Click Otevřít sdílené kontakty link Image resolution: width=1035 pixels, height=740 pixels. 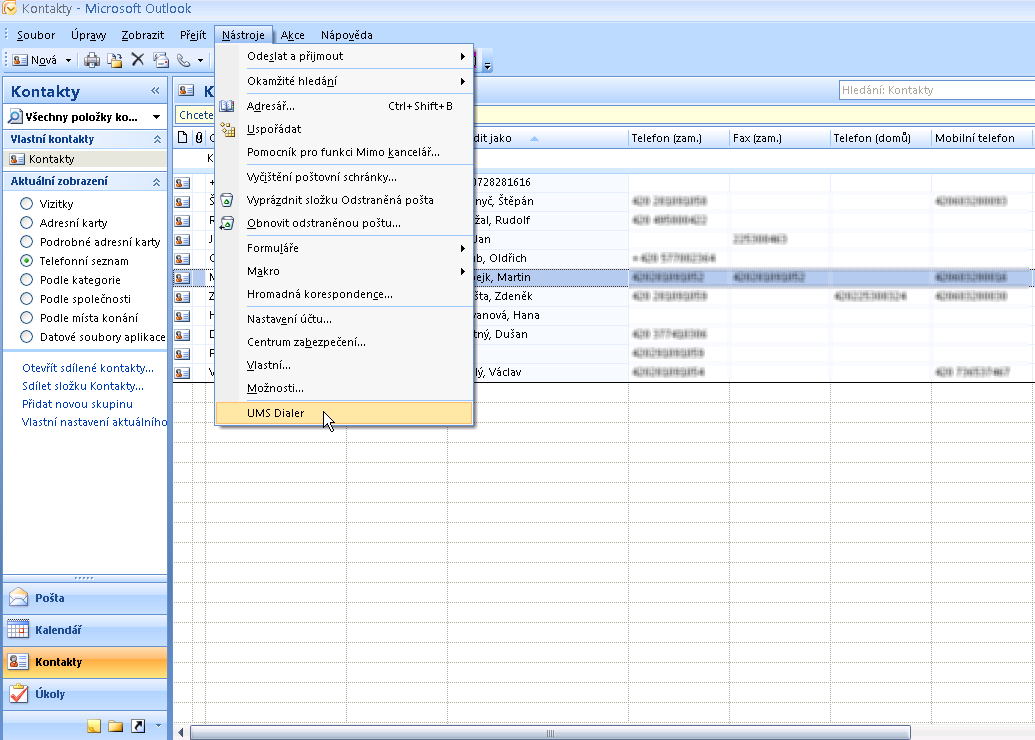tap(88, 368)
